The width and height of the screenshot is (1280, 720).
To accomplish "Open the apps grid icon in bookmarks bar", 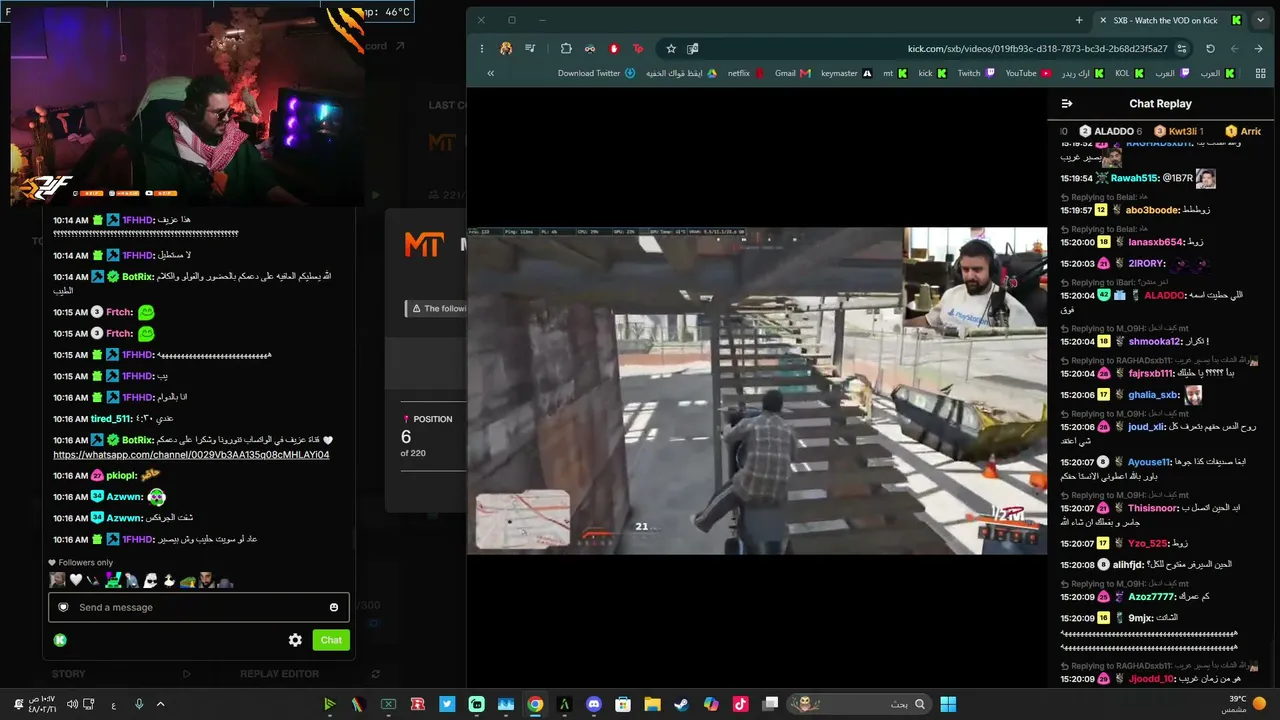I will point(1260,73).
